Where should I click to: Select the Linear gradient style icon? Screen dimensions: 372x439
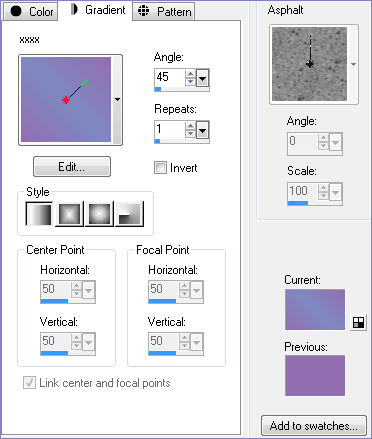point(39,214)
